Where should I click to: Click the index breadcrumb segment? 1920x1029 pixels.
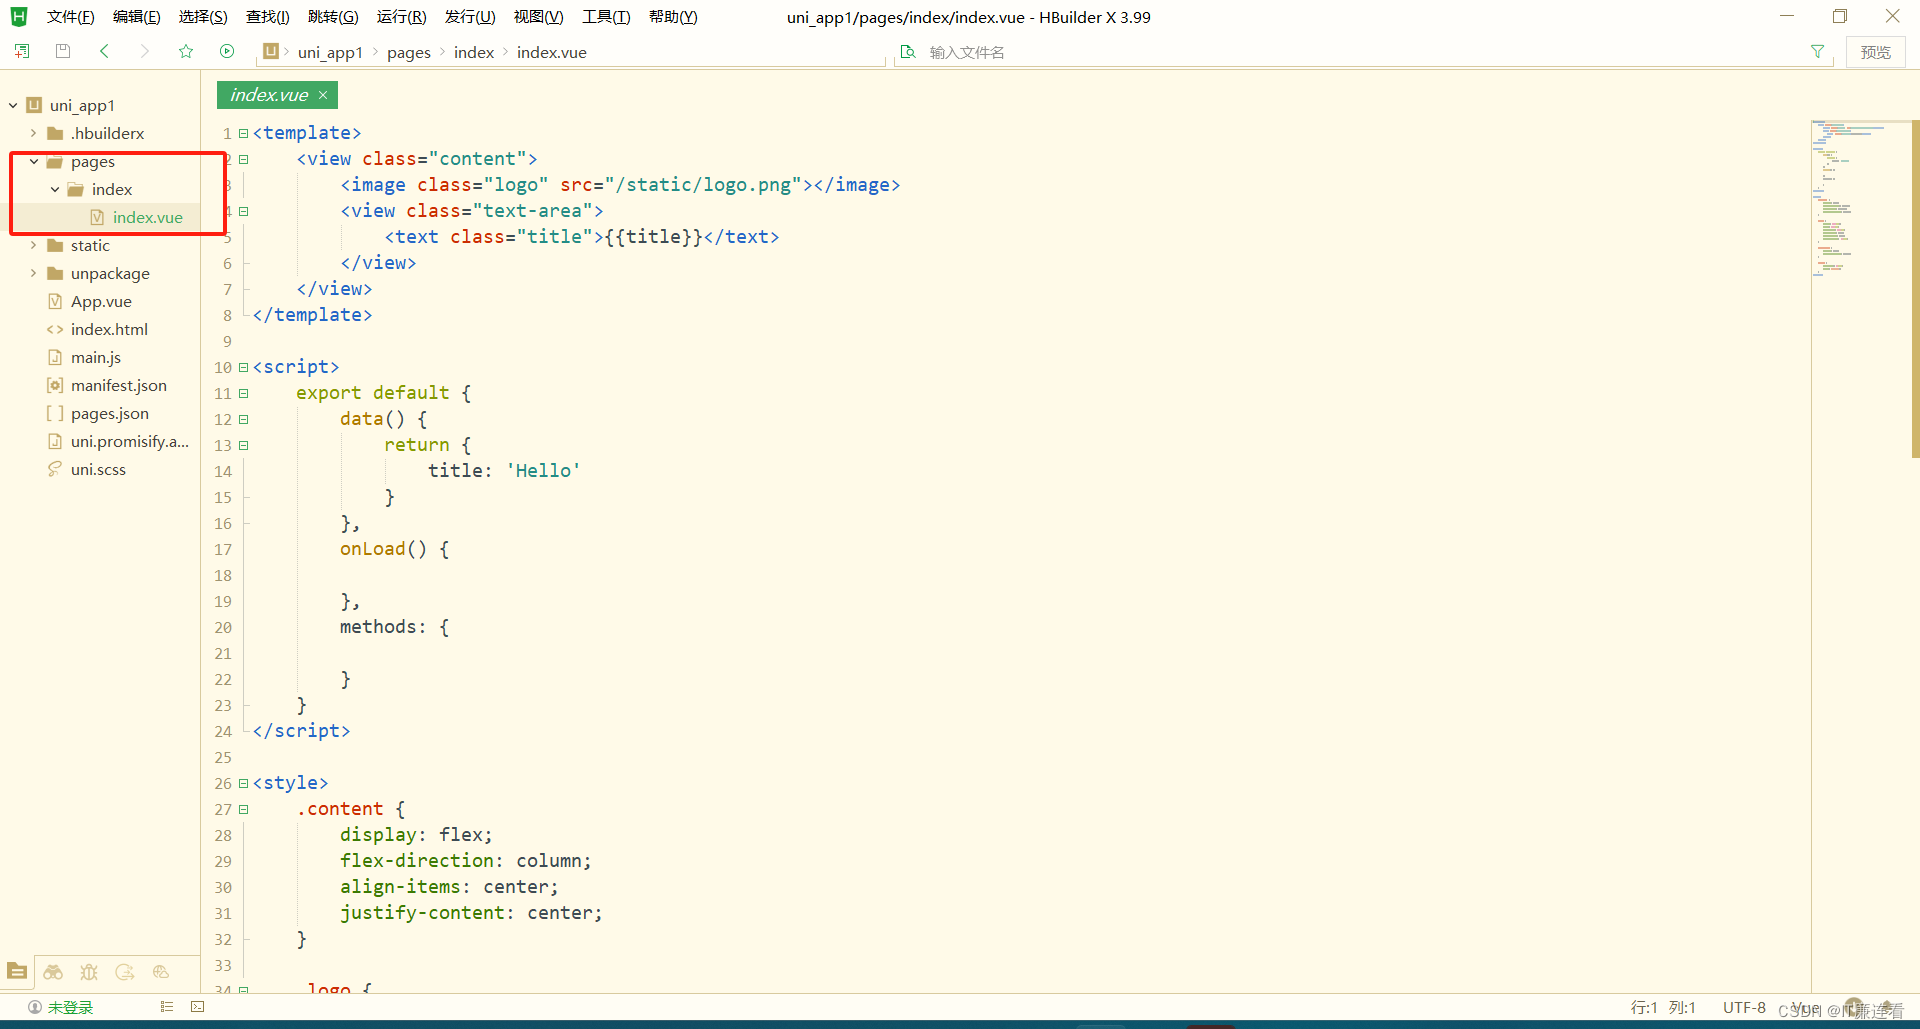[x=474, y=52]
